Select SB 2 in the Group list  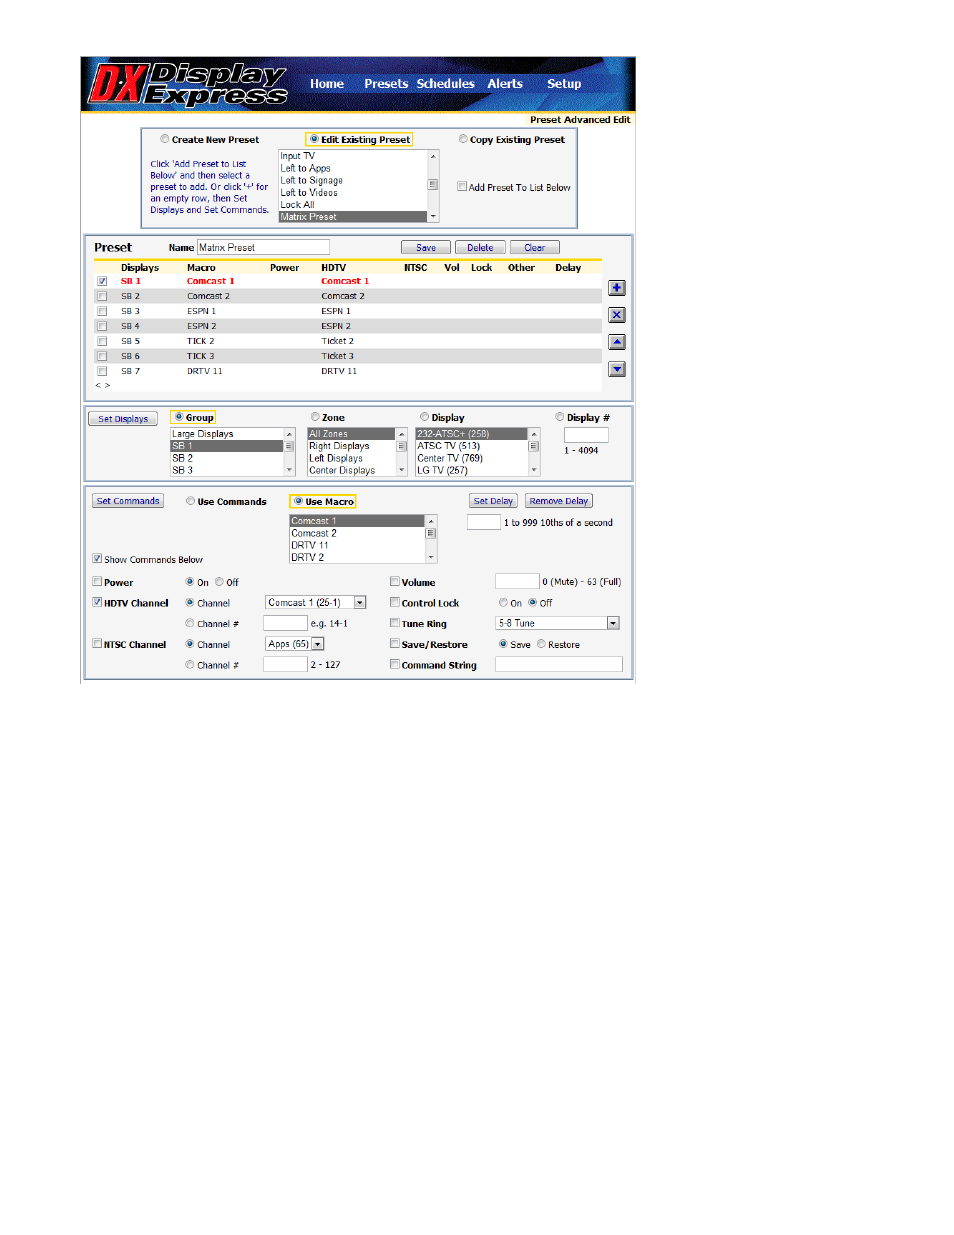[x=227, y=458]
